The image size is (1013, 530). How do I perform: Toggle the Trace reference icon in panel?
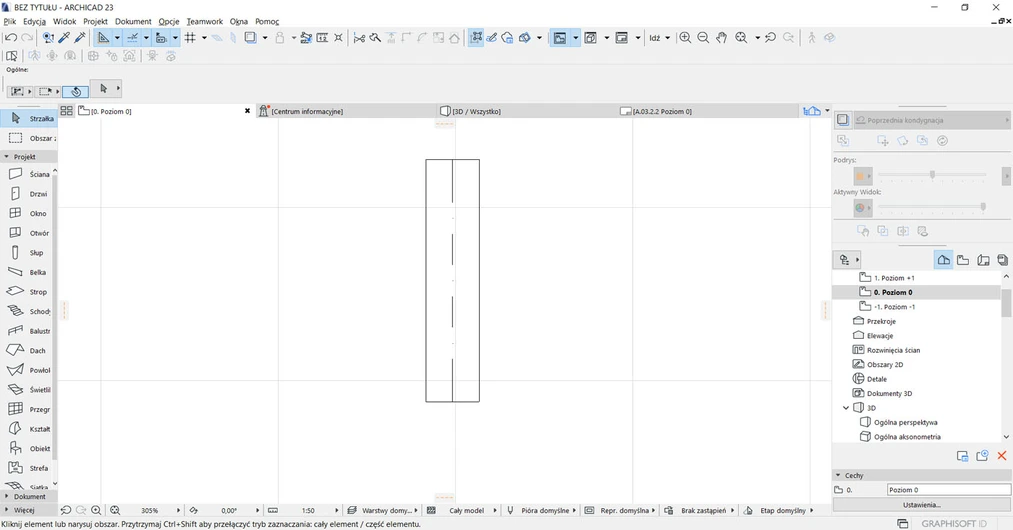(842, 120)
